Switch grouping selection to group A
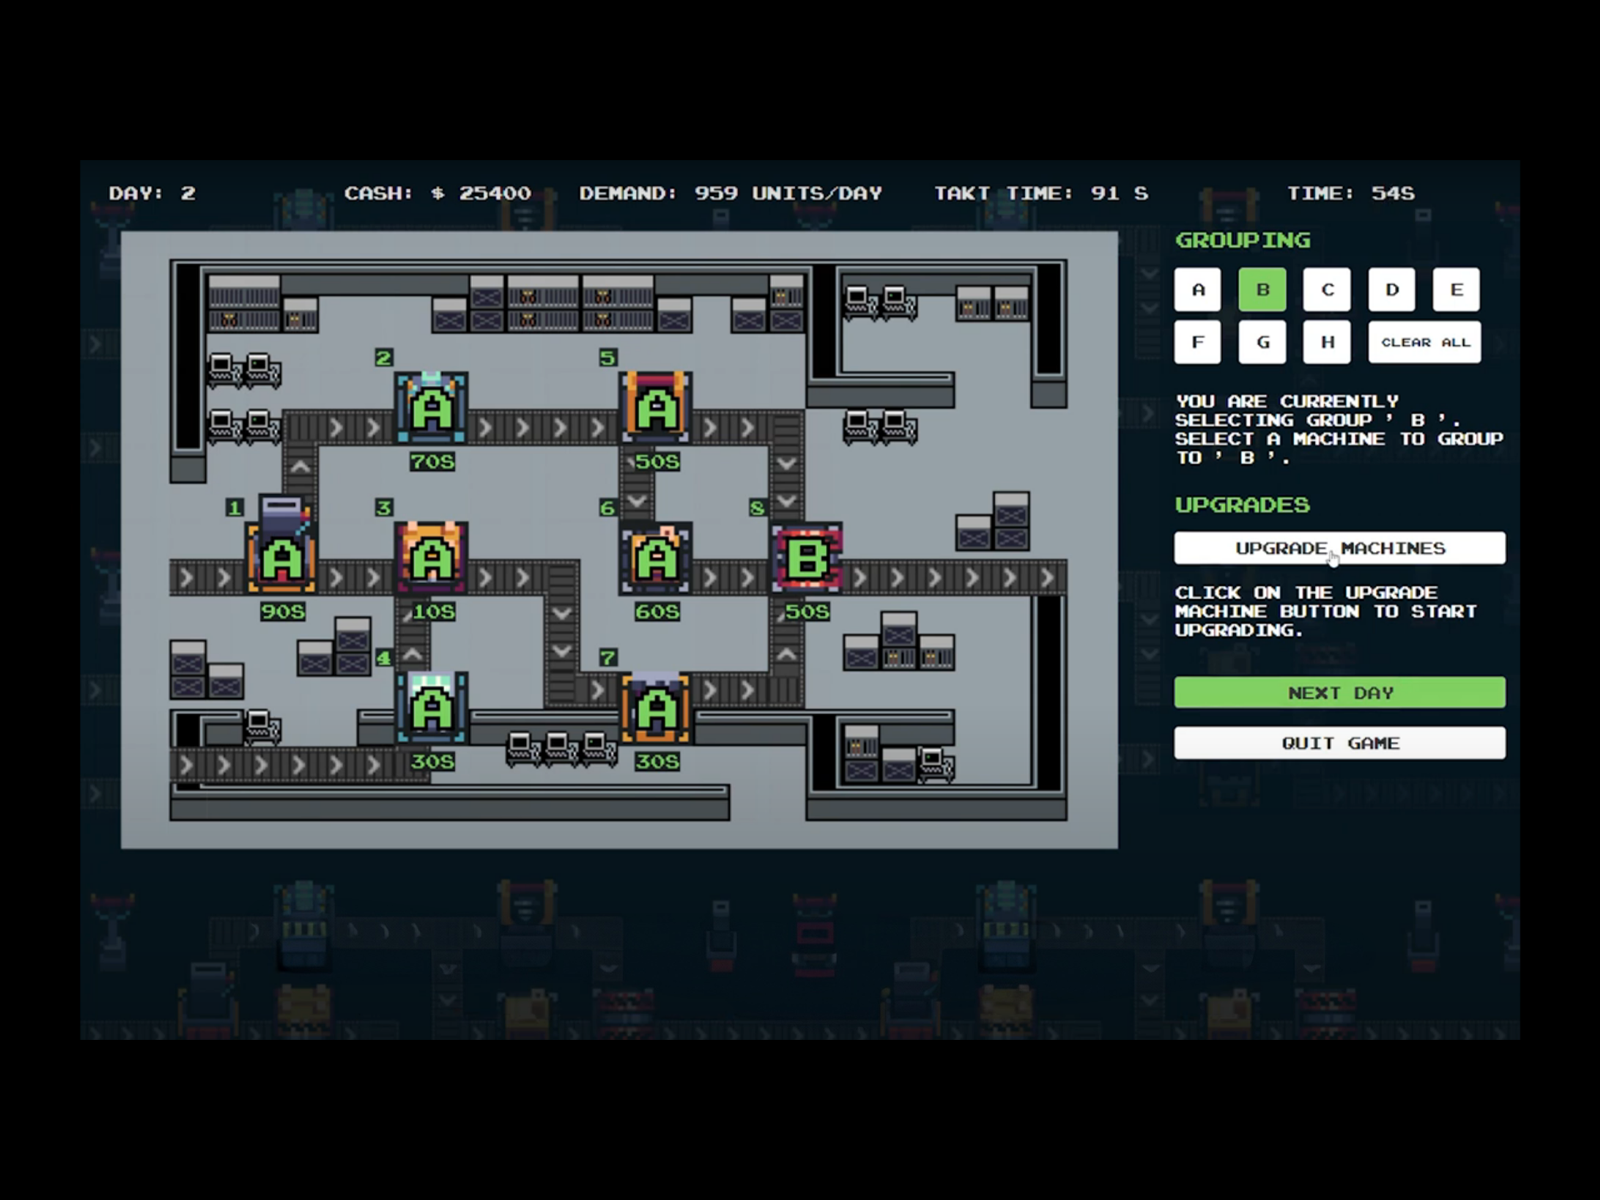 [x=1197, y=290]
